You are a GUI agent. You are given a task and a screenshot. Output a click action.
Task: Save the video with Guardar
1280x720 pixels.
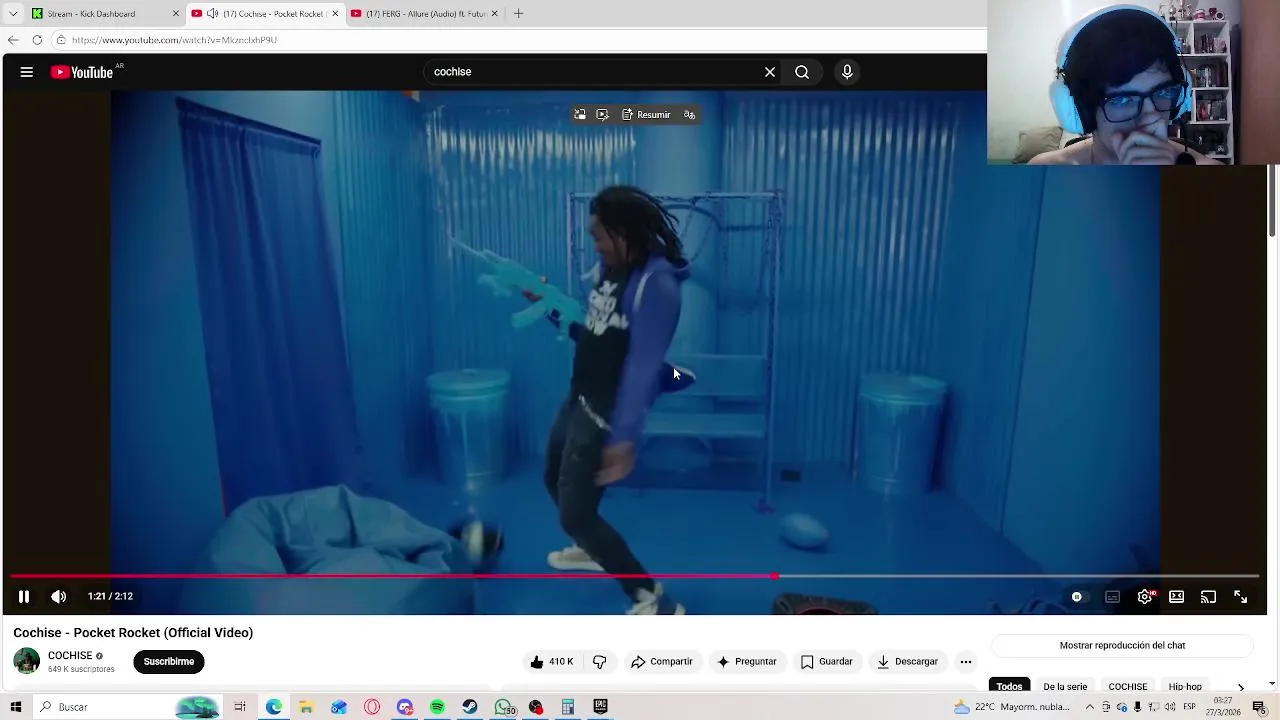coord(826,662)
